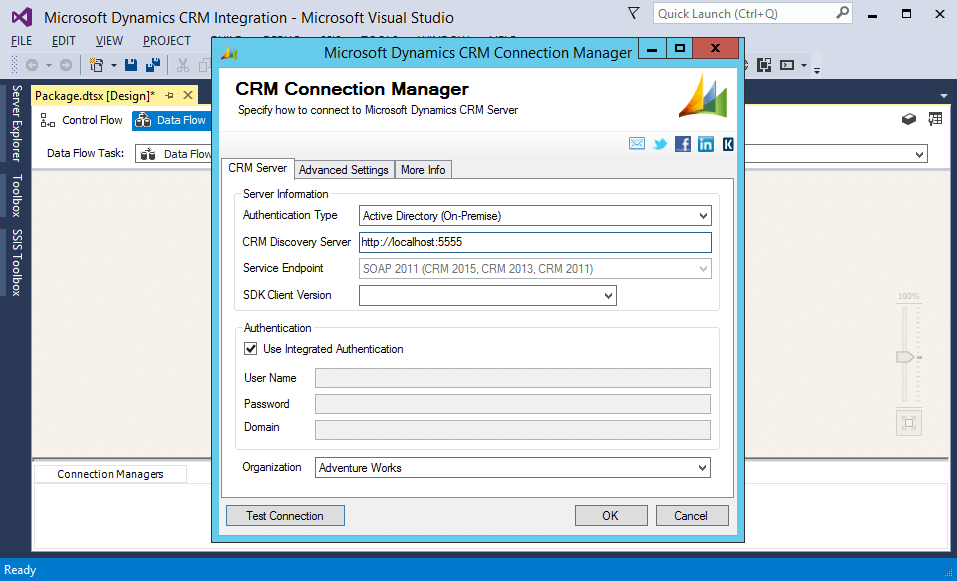Open the Data Flow Task dropdown arrow
The height and width of the screenshot is (581, 957).
click(919, 154)
